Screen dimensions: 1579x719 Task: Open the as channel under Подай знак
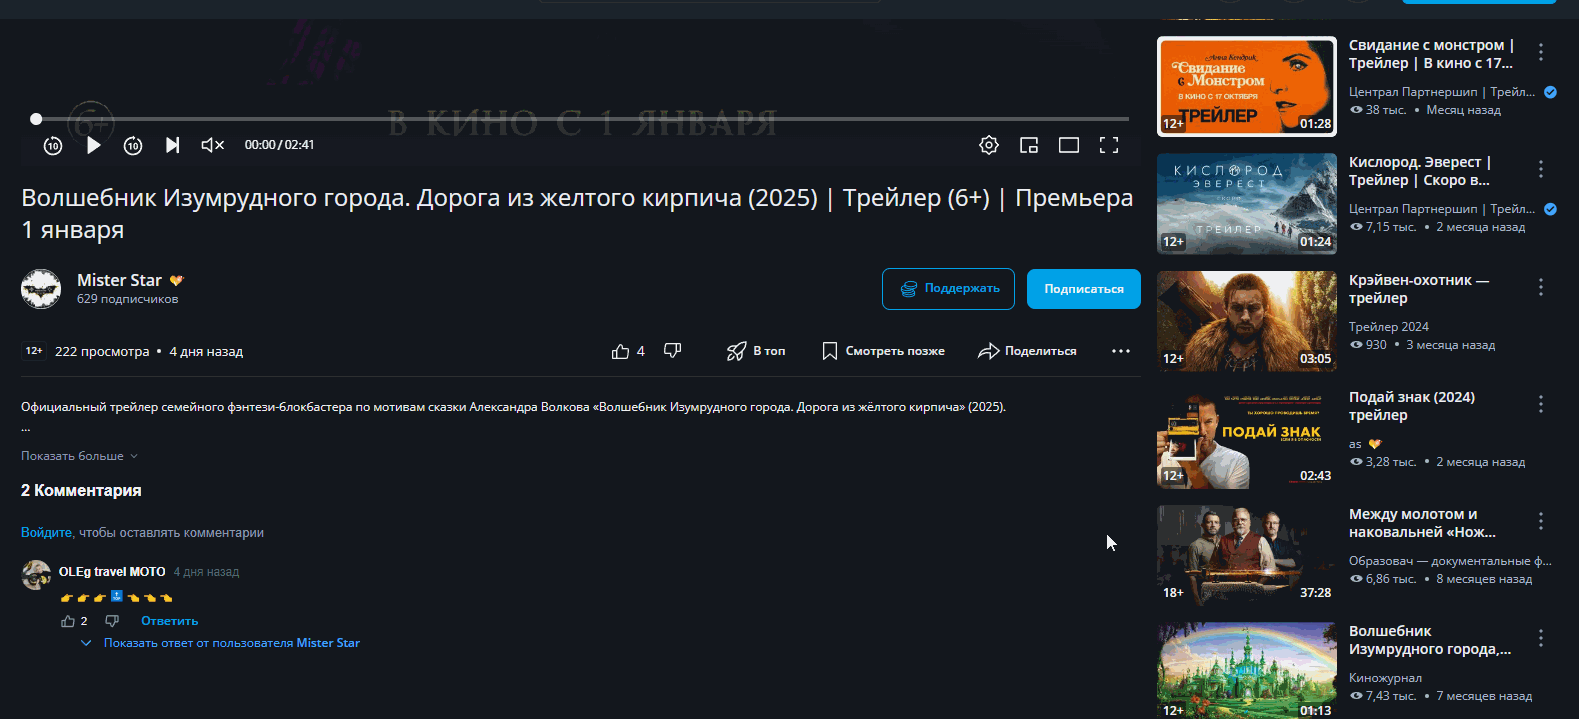tap(1355, 444)
